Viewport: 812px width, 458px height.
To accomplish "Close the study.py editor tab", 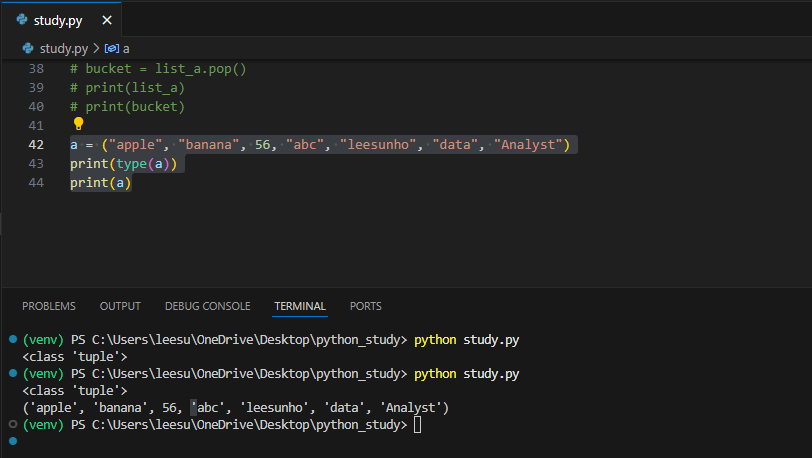I will (x=107, y=20).
